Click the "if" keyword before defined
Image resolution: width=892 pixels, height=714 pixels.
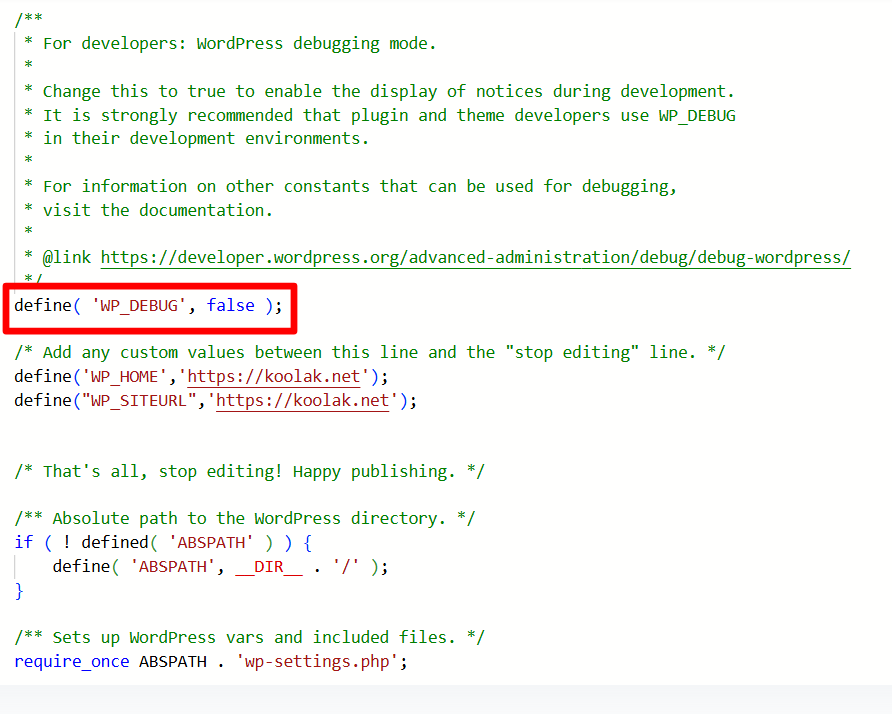(x=24, y=543)
